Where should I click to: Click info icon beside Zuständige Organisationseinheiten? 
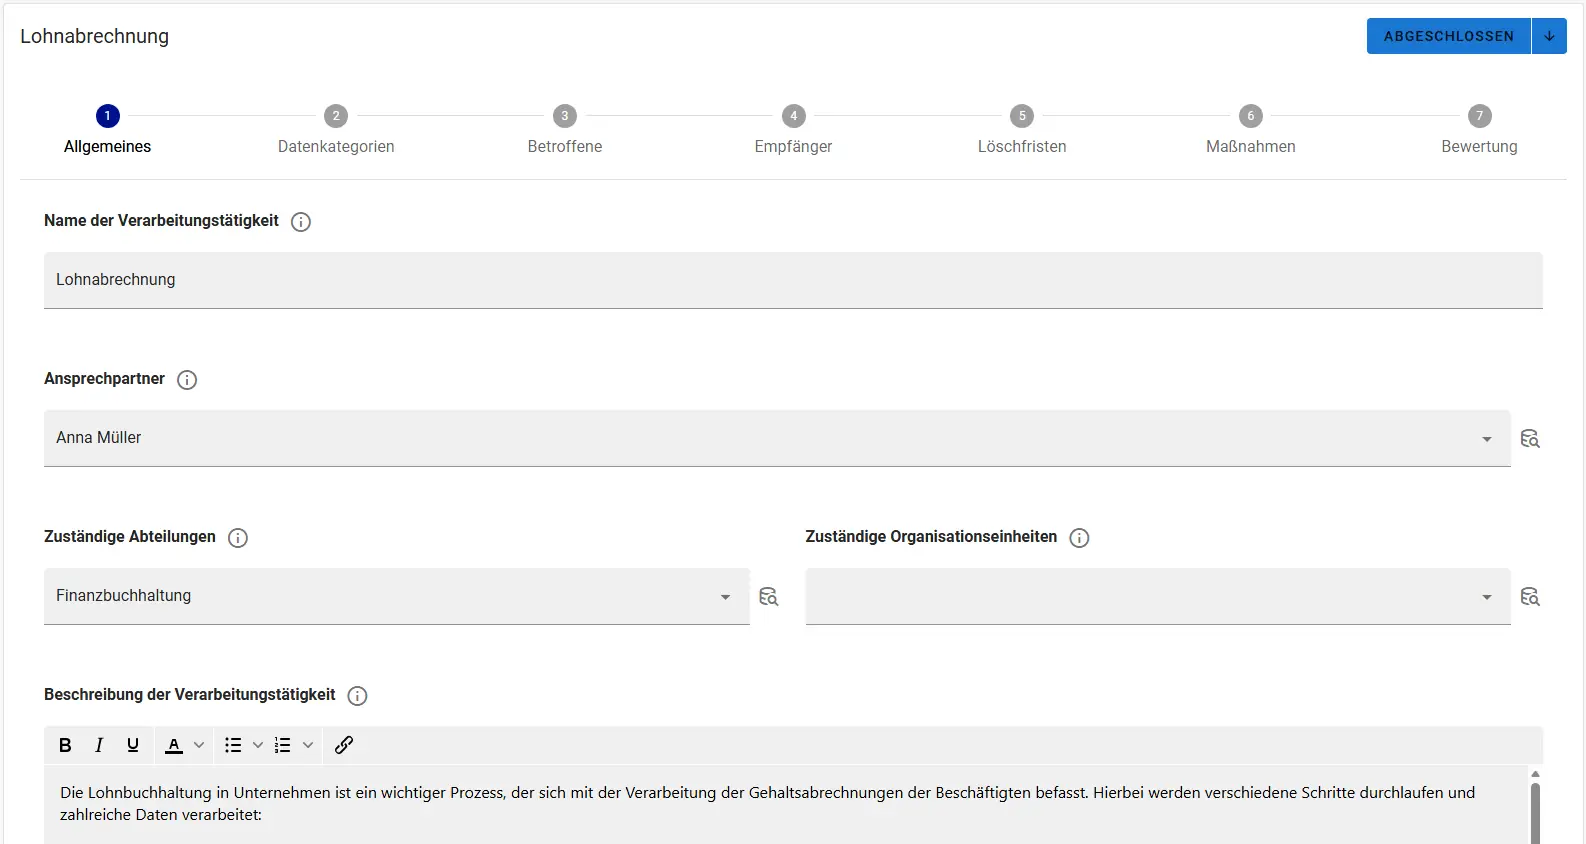pos(1079,538)
